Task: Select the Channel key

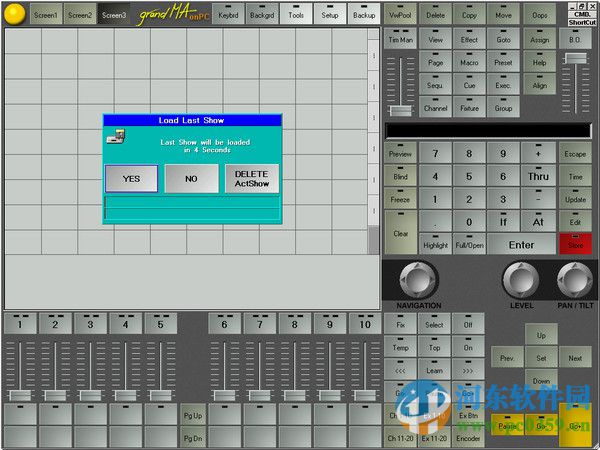Action: [435, 107]
